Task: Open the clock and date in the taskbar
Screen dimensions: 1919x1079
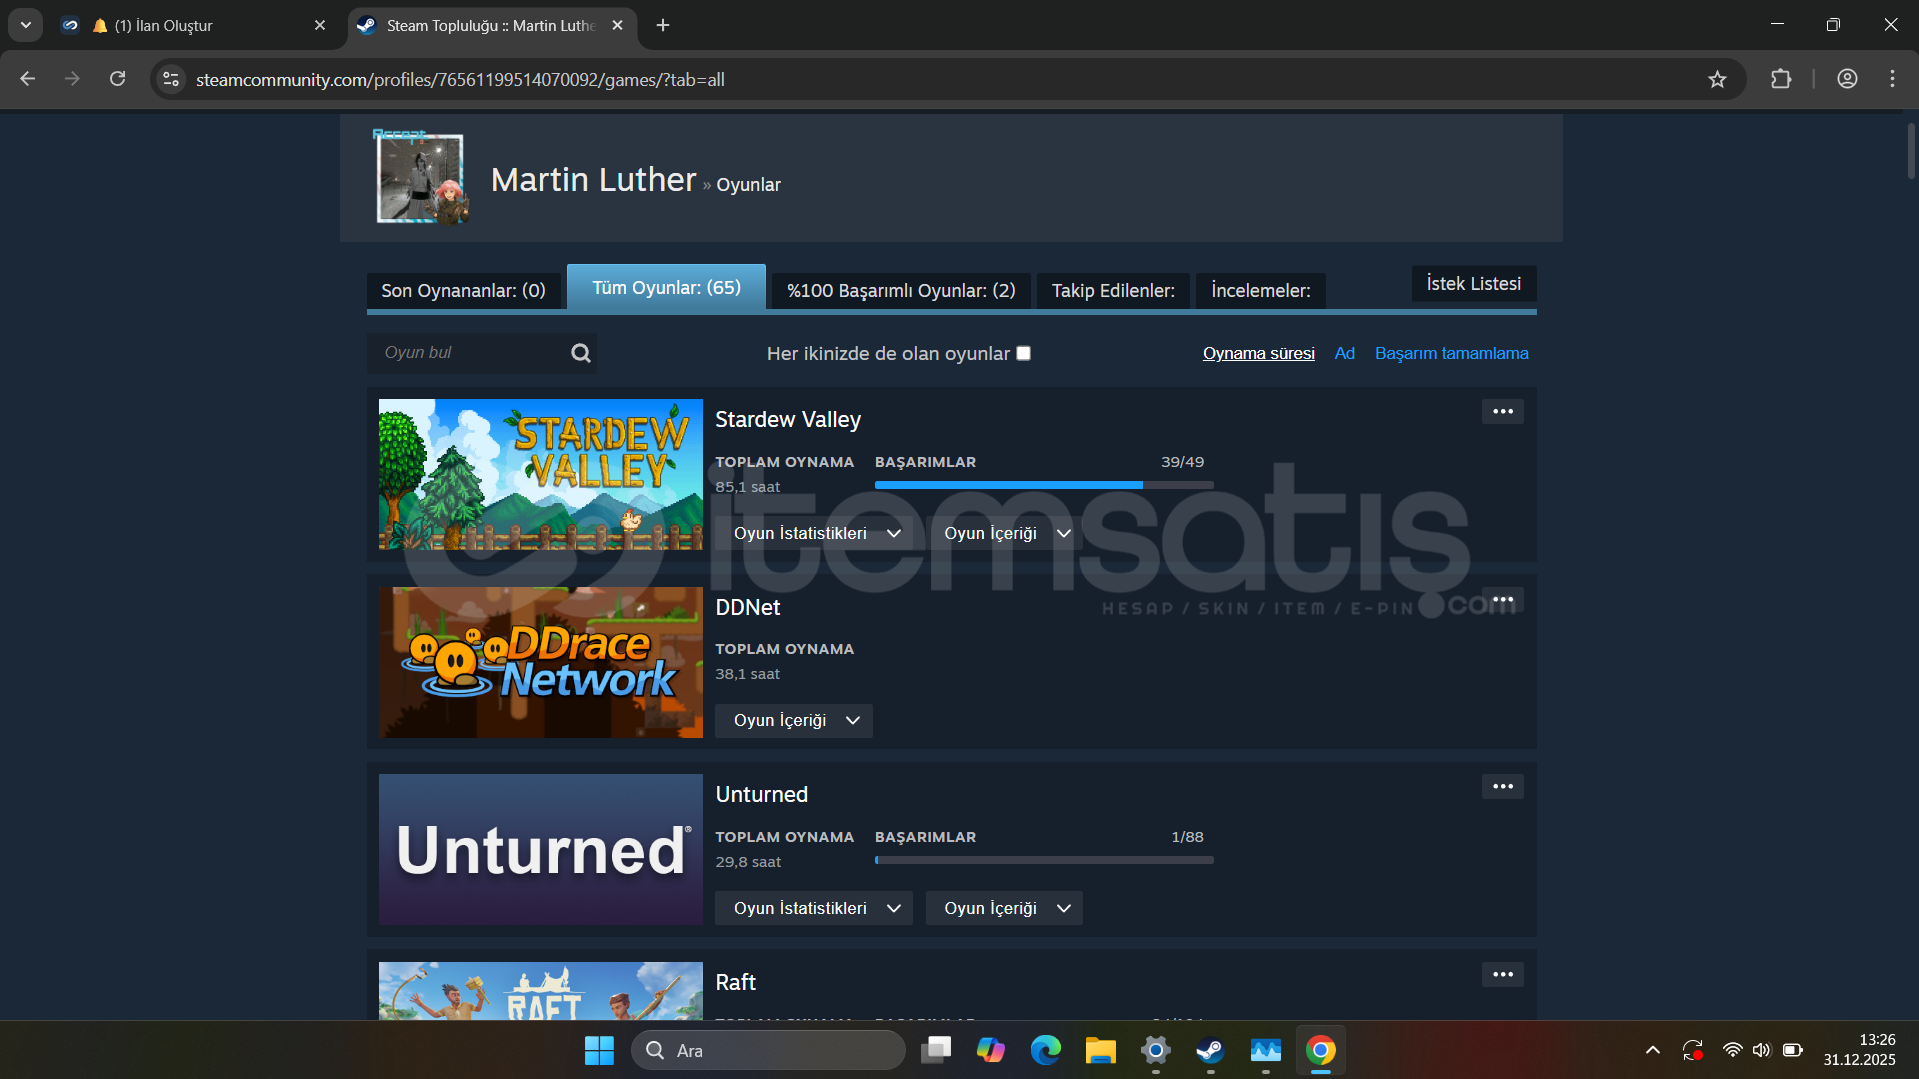Action: (1859, 1051)
